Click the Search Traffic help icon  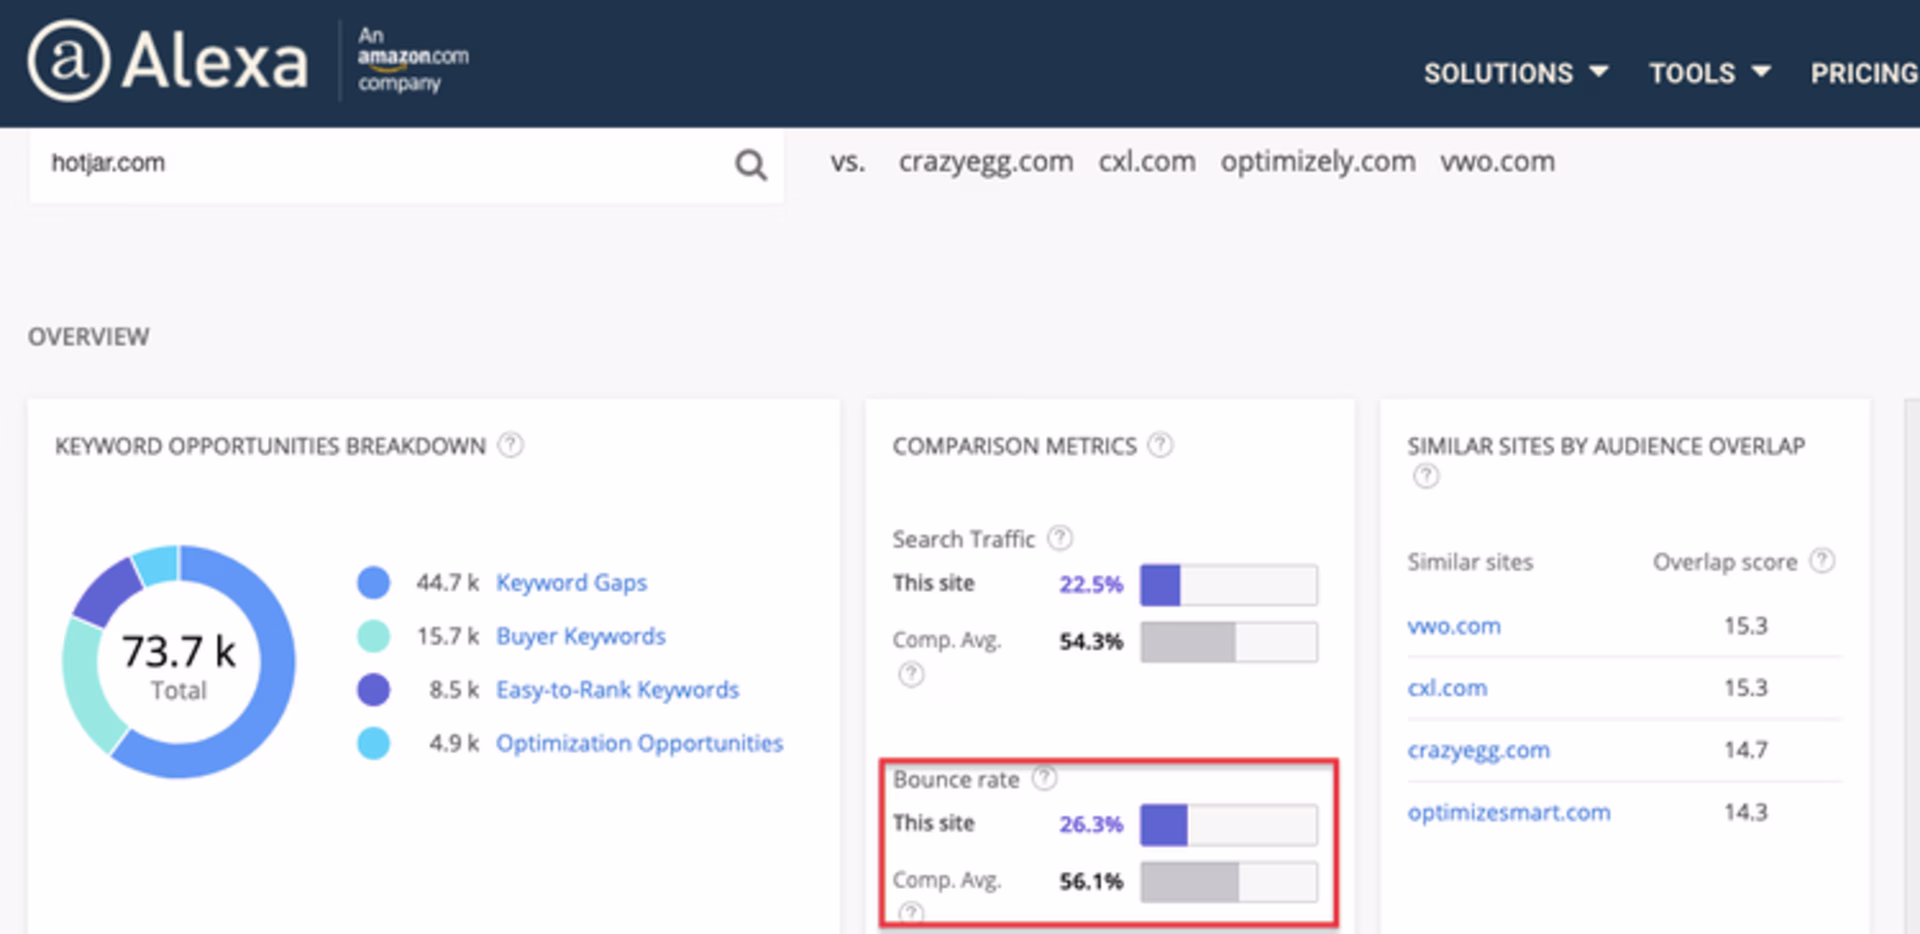[1060, 538]
